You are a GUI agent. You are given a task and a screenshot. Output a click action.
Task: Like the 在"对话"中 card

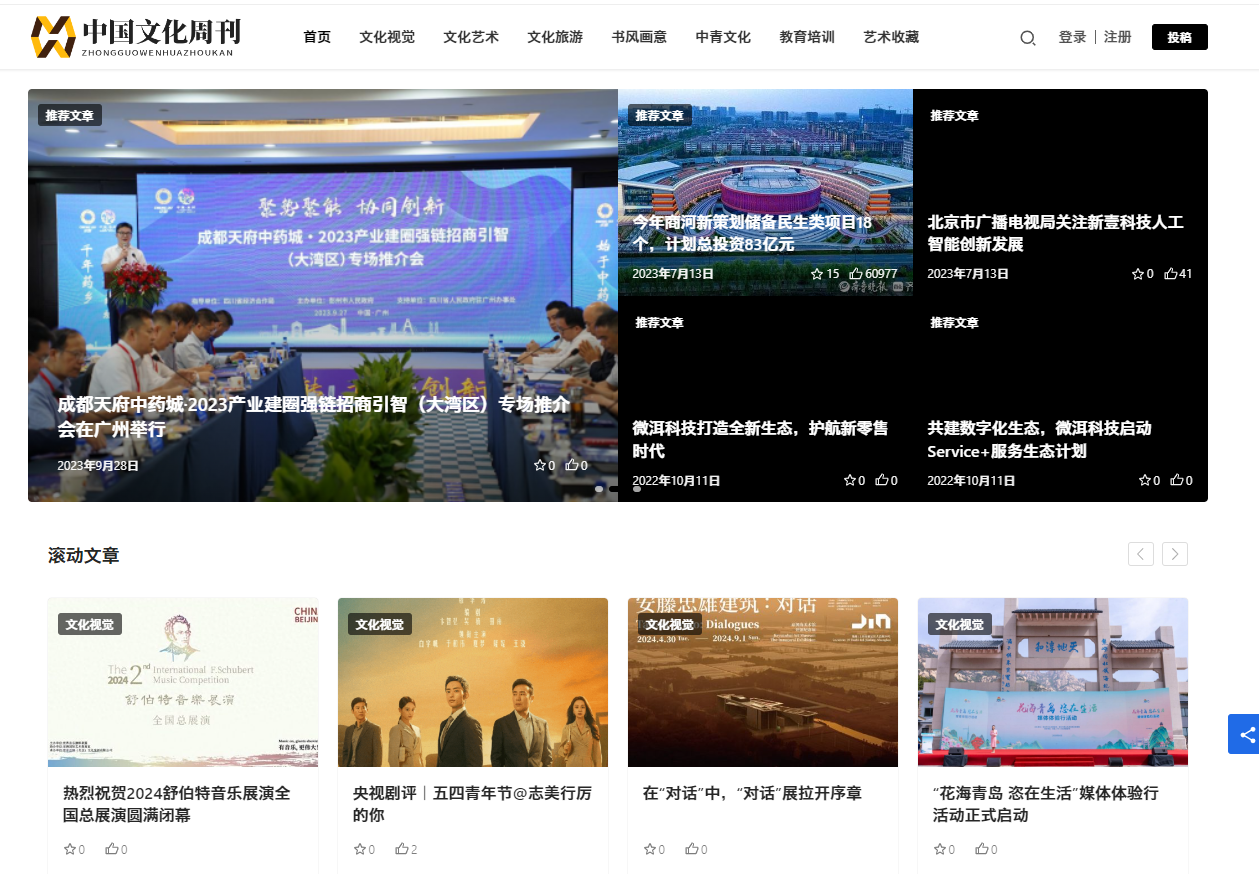tap(691, 849)
